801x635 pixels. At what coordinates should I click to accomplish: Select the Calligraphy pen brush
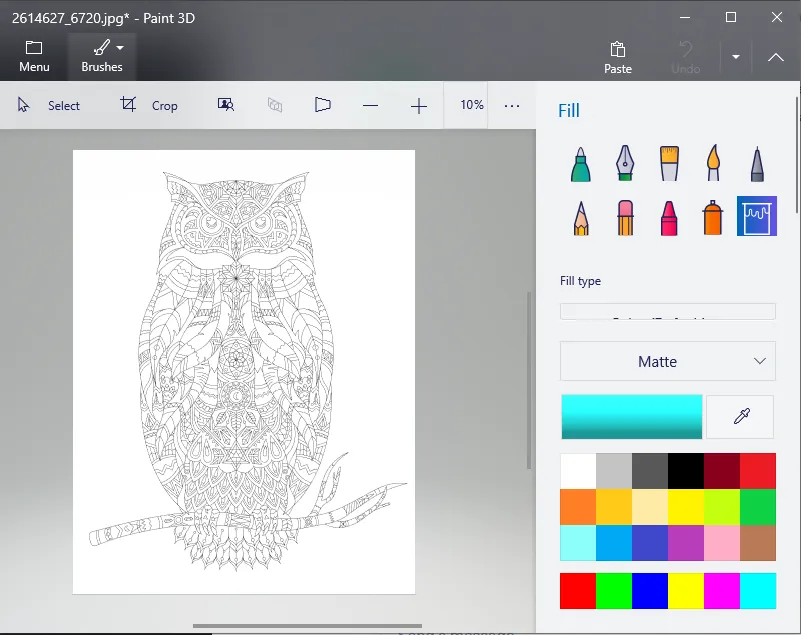(625, 164)
